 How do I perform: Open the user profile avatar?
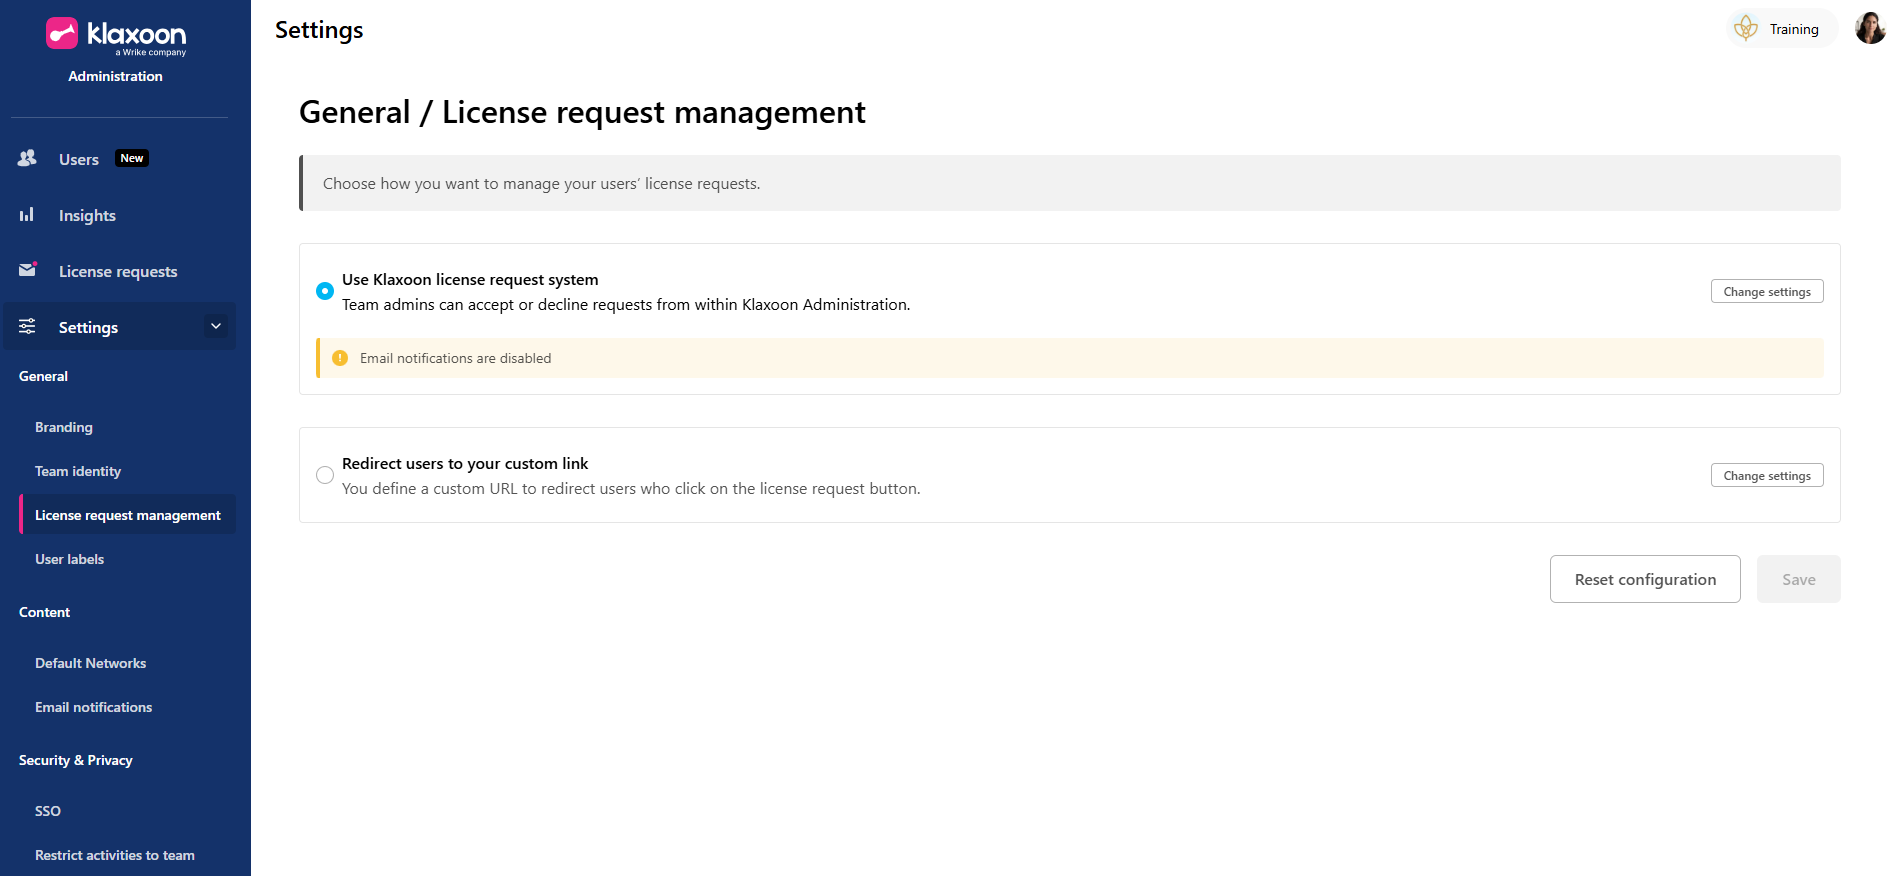[x=1869, y=28]
